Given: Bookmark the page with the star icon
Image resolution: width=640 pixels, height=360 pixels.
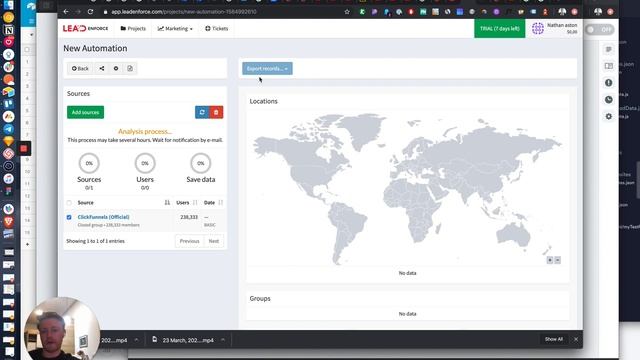Looking at the screenshot, I should click(x=347, y=12).
